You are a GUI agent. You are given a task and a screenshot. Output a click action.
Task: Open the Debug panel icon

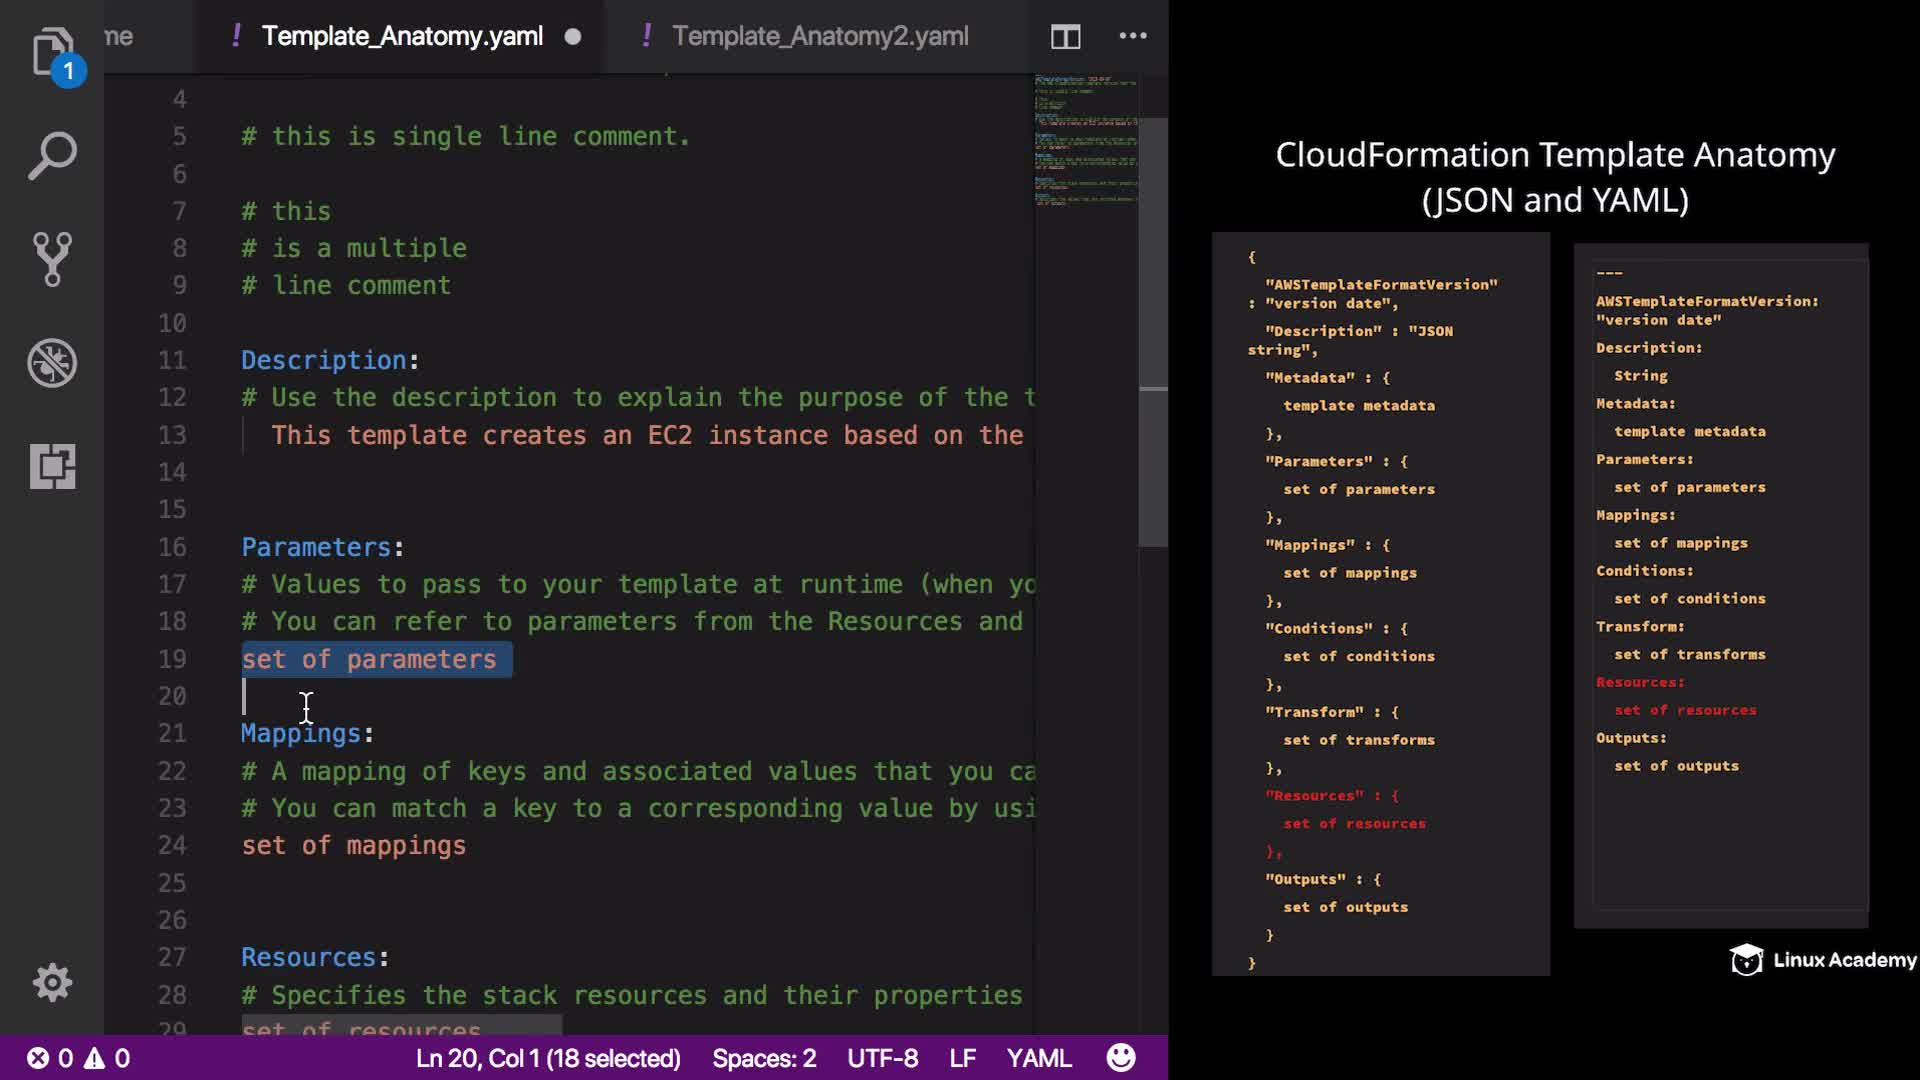pos(52,363)
